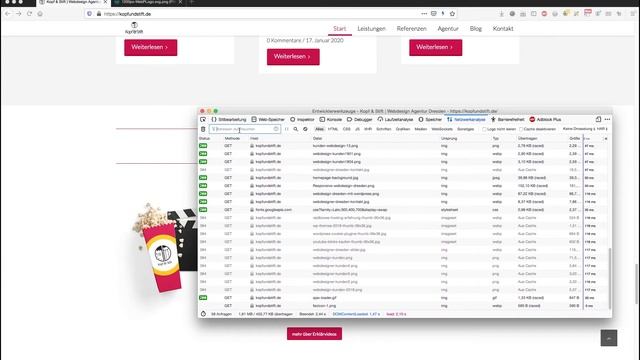Viewport: 640px width, 360px height.
Task: Select the favicon-1.png request row
Action: click(x=403, y=306)
